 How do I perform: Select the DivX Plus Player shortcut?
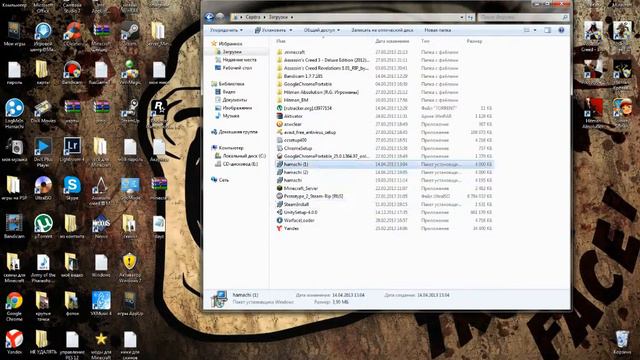click(x=43, y=152)
